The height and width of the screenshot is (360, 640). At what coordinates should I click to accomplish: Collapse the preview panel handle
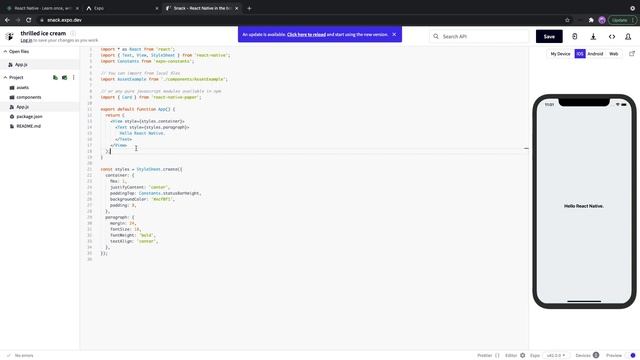(x=526, y=149)
